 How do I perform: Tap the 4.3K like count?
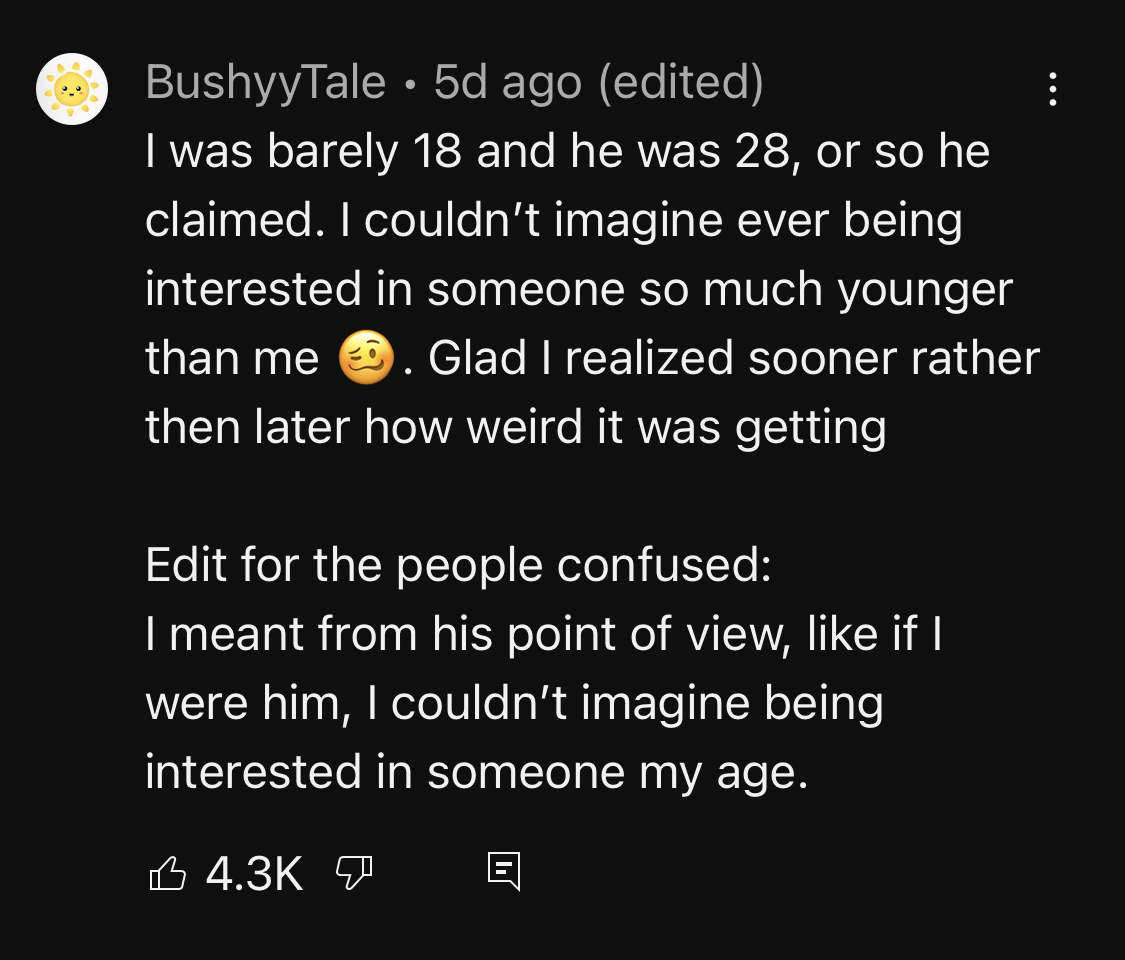pos(254,873)
